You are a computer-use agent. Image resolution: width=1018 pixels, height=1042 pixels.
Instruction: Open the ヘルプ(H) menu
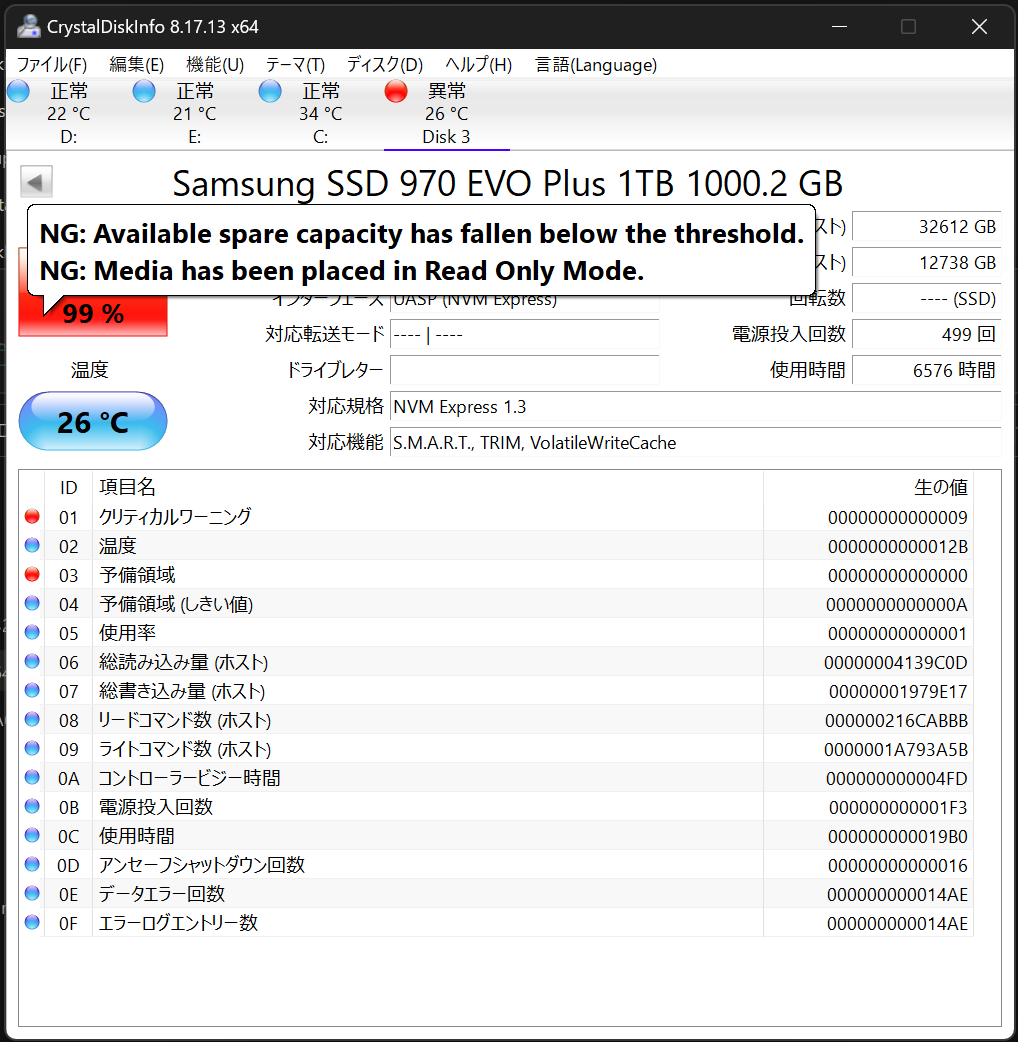pos(478,64)
